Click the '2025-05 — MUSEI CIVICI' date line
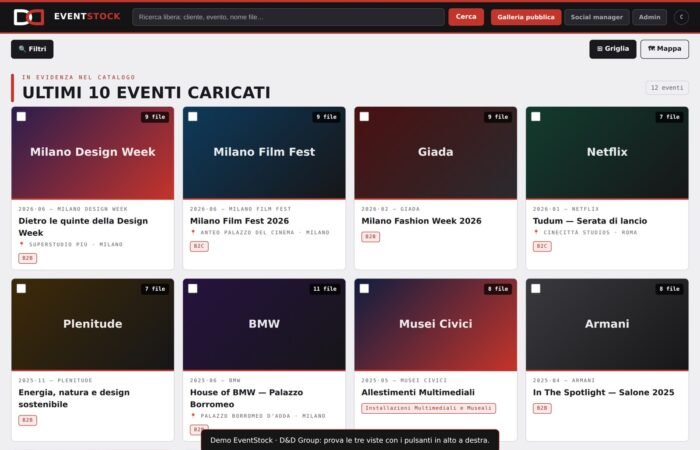700x450 pixels. [404, 380]
